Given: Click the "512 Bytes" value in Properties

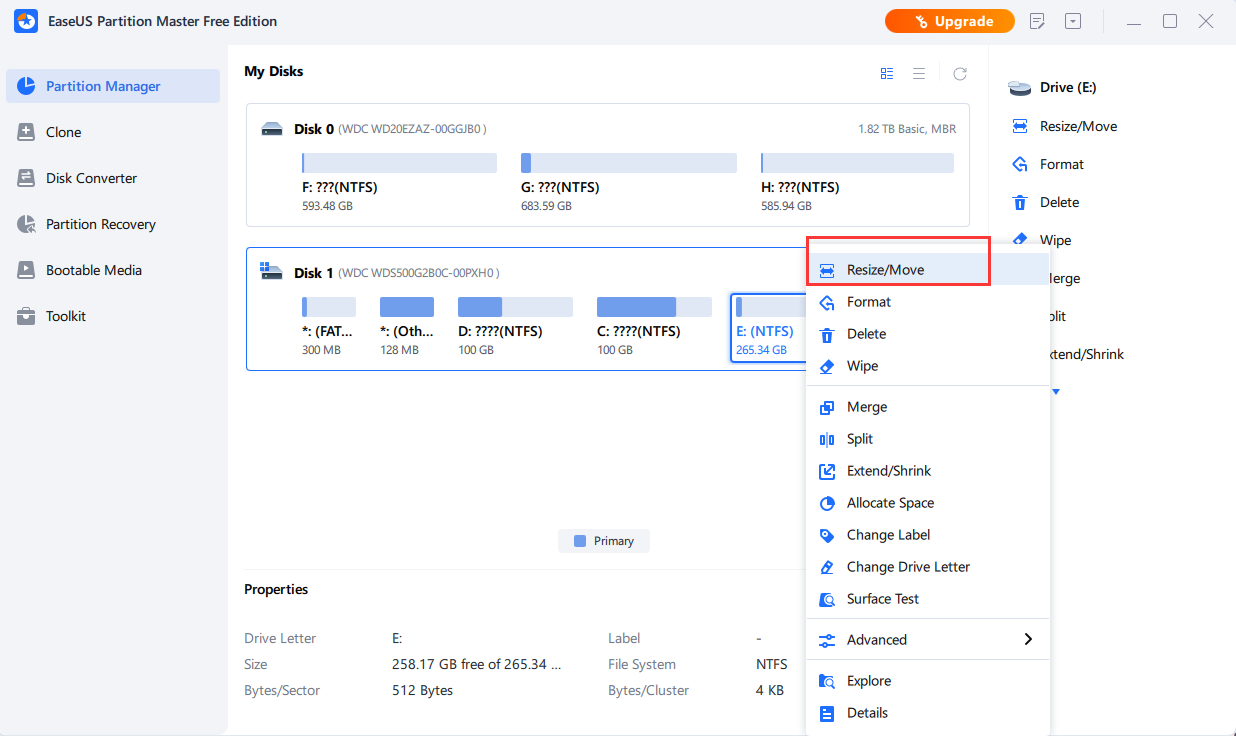Looking at the screenshot, I should (x=422, y=690).
